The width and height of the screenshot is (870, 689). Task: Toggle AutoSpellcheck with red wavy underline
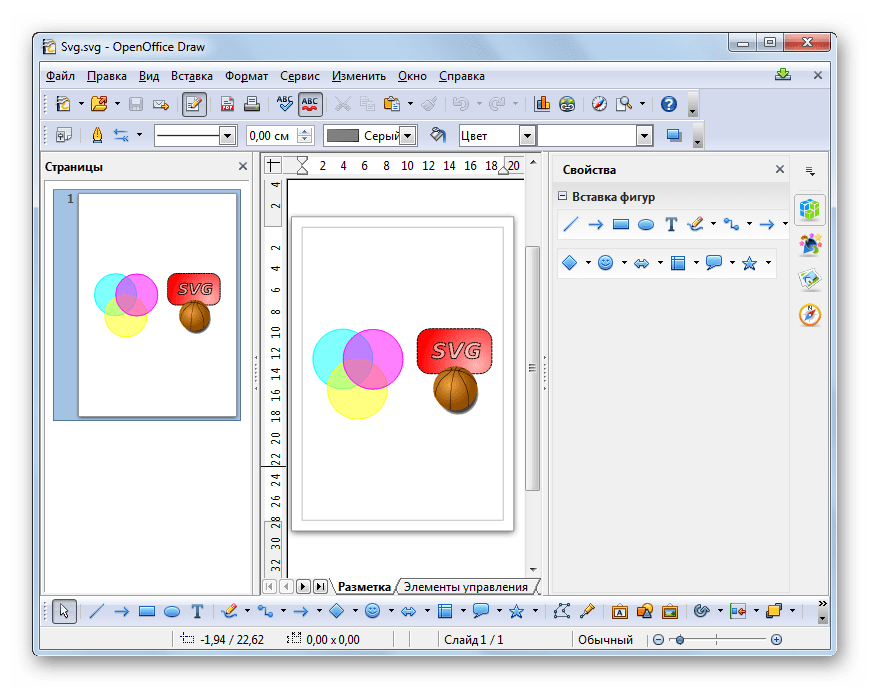click(310, 103)
